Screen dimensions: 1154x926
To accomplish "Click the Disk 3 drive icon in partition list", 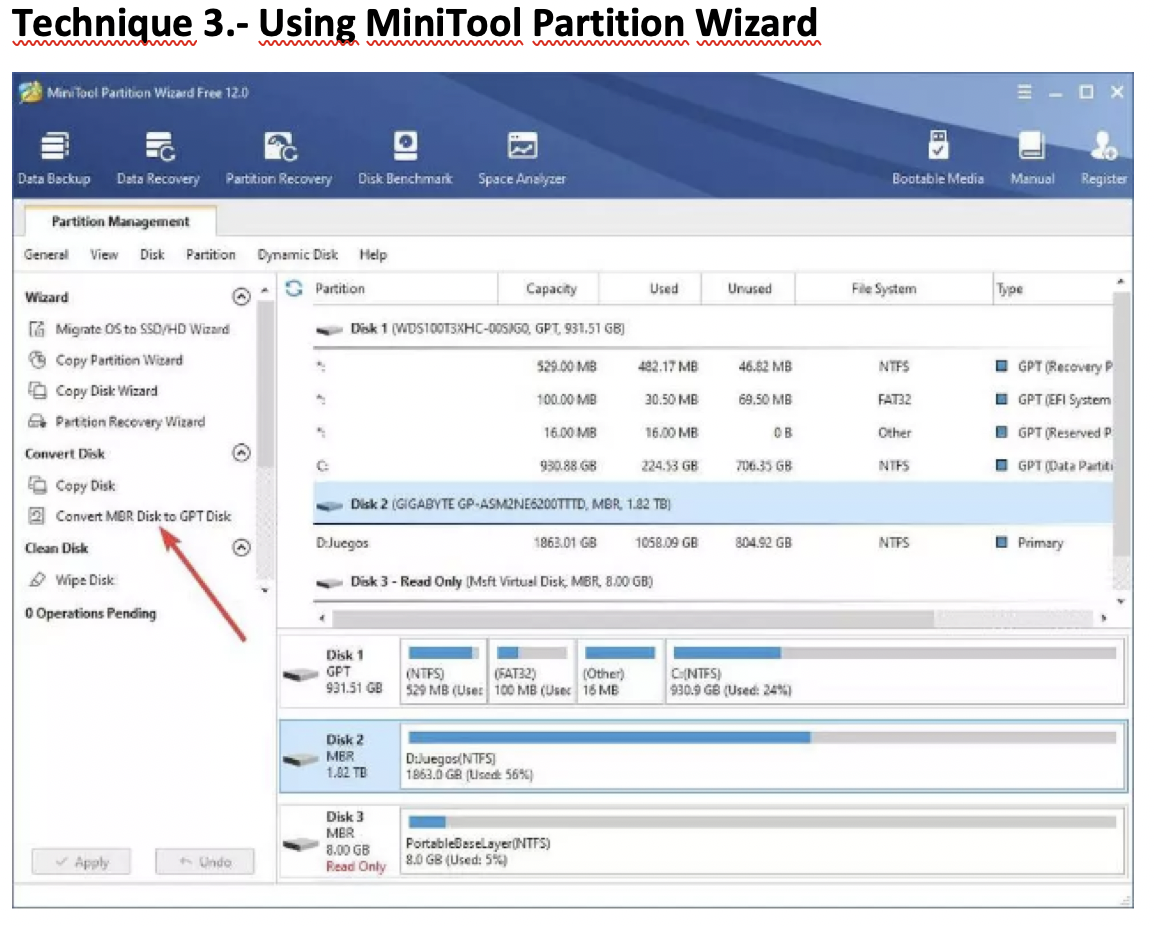I will tap(329, 583).
